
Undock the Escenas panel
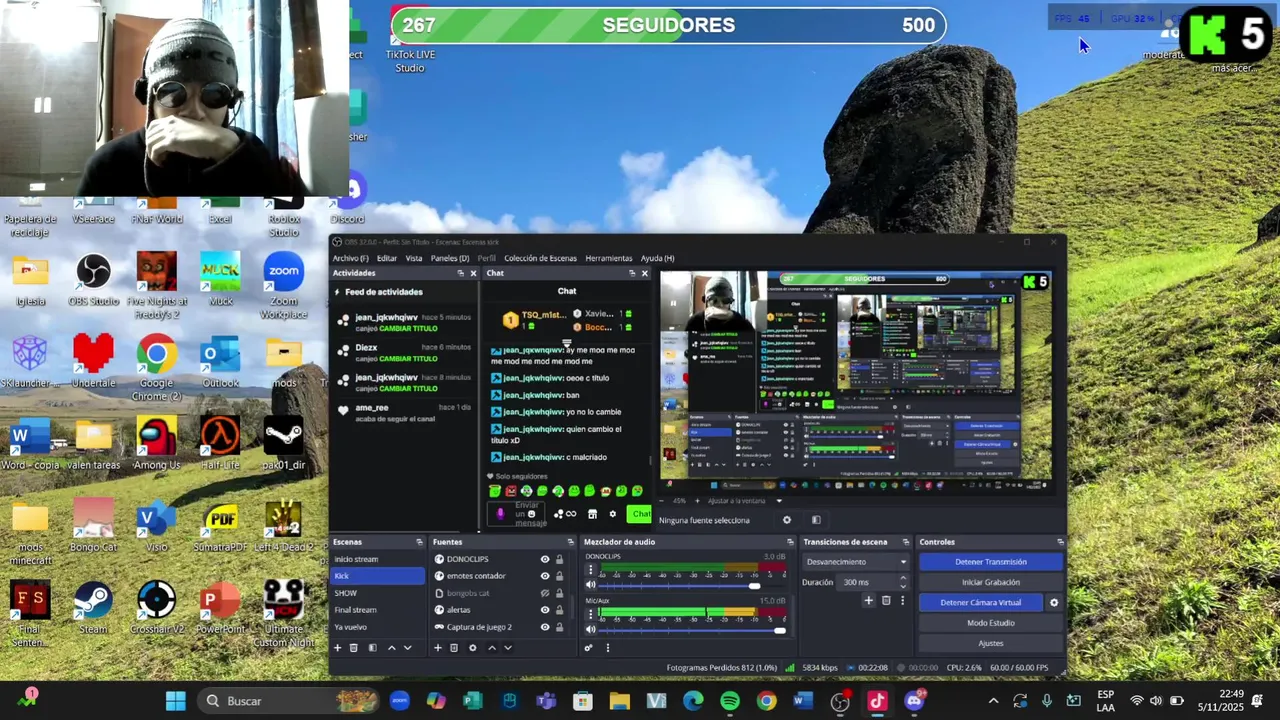419,542
